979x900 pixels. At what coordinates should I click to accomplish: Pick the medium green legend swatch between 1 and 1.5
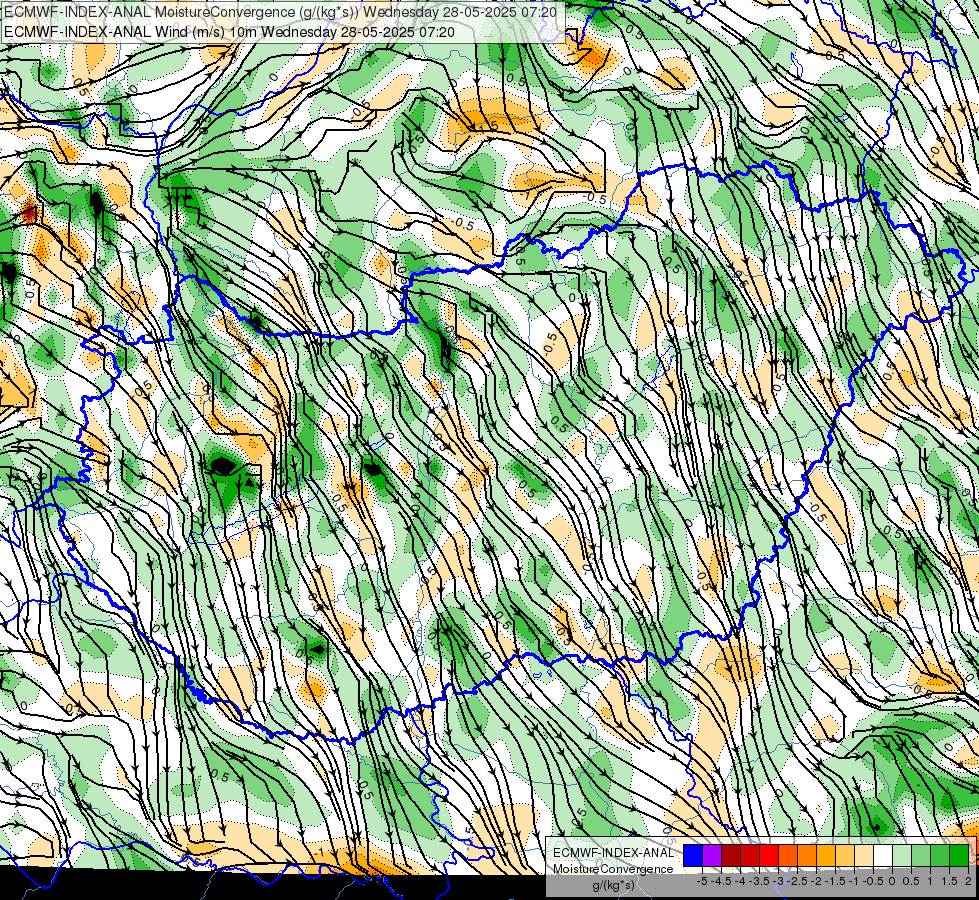(x=940, y=855)
